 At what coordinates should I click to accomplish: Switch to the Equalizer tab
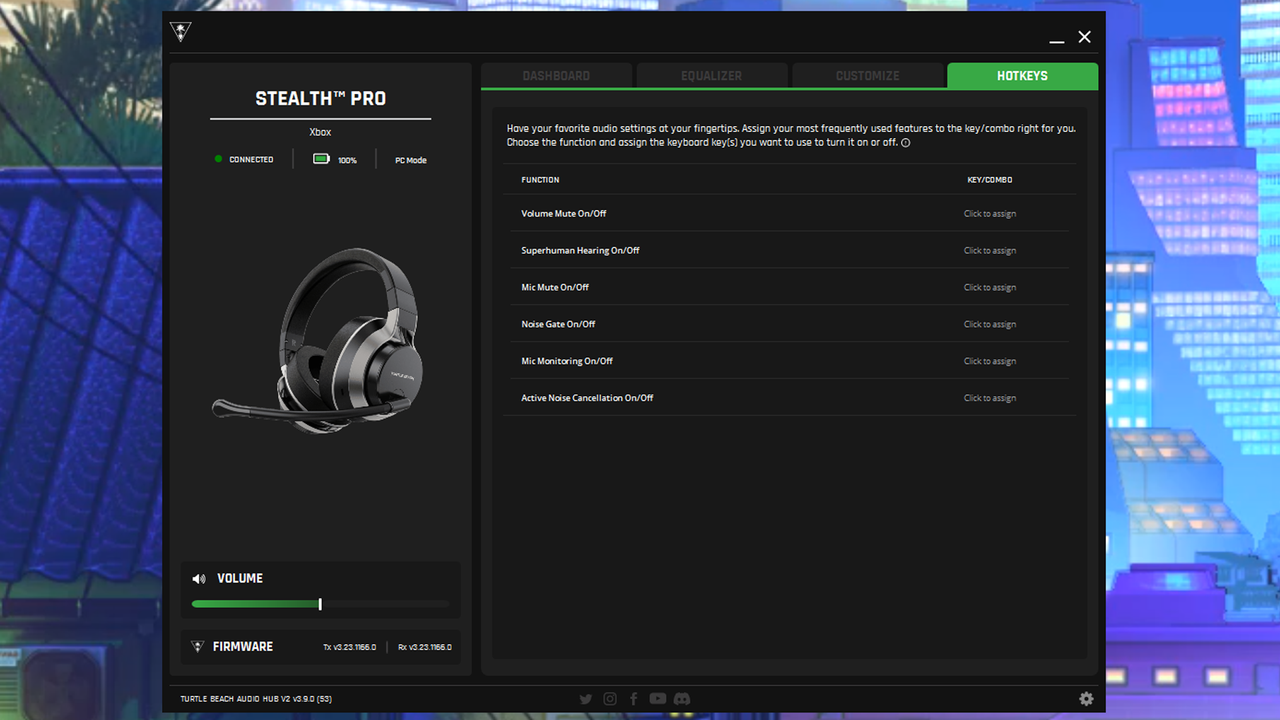point(712,76)
